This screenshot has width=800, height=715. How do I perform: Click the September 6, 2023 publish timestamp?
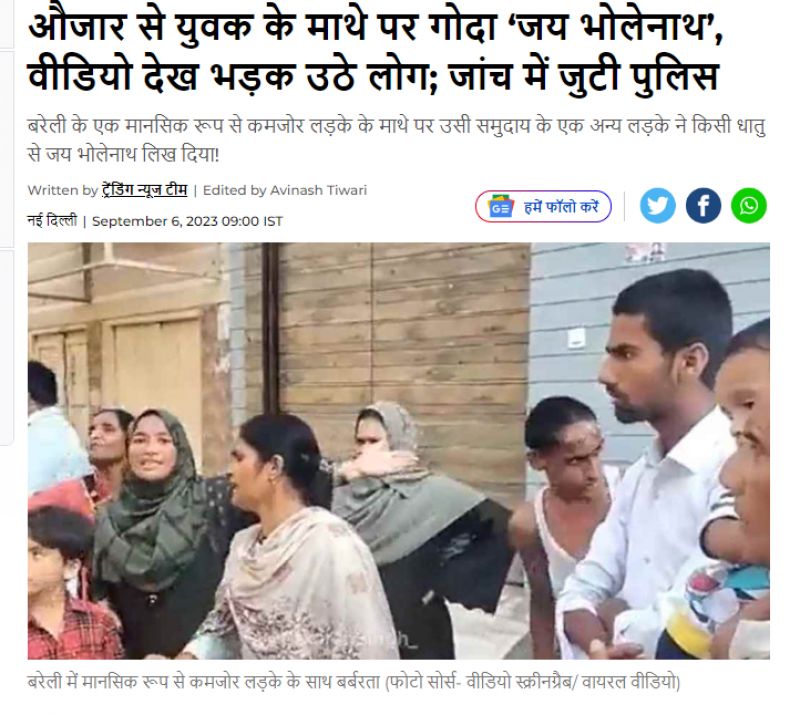pyautogui.click(x=187, y=221)
